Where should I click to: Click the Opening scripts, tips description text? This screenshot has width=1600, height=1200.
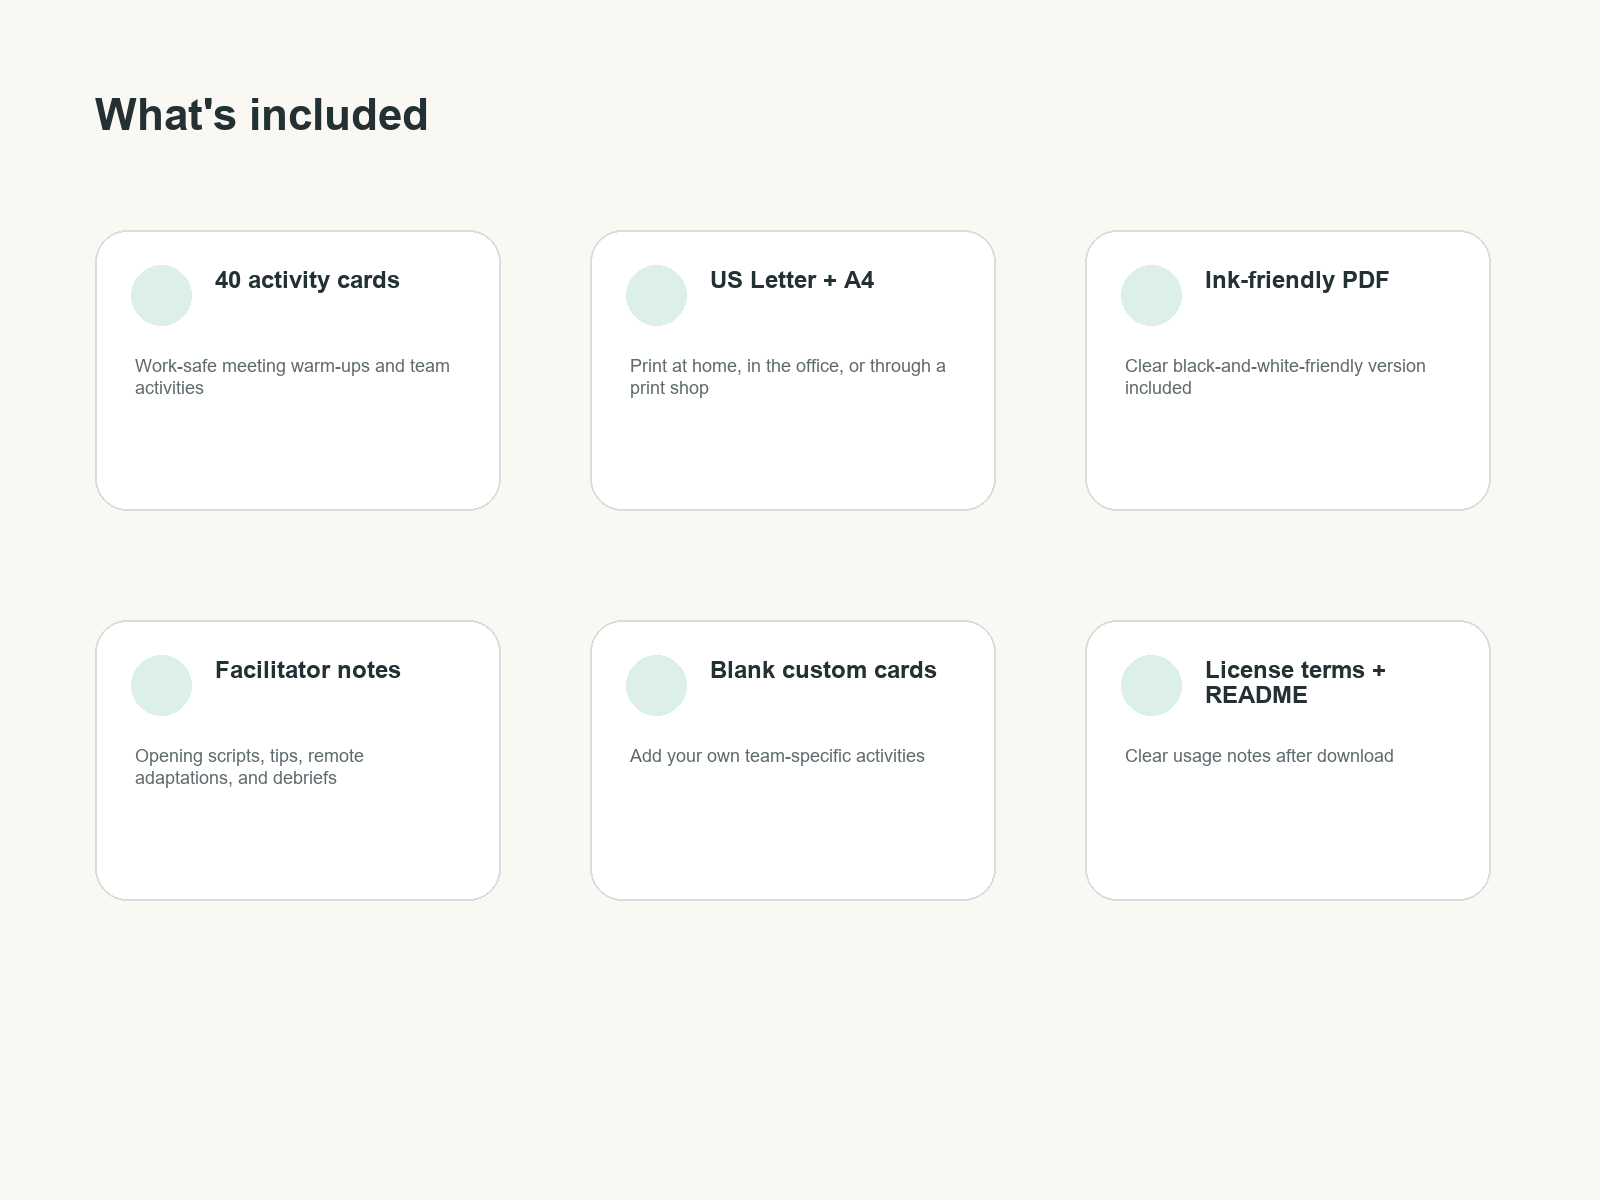click(x=249, y=767)
